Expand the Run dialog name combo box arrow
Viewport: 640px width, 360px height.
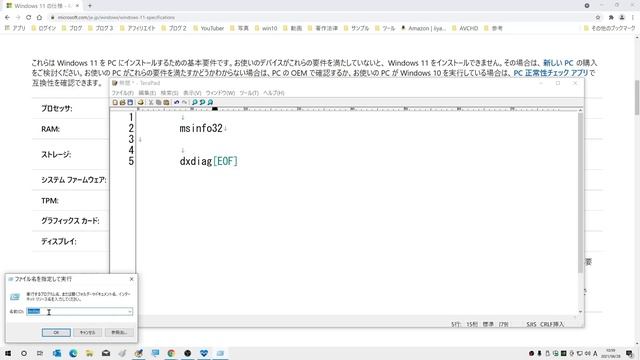coord(130,312)
